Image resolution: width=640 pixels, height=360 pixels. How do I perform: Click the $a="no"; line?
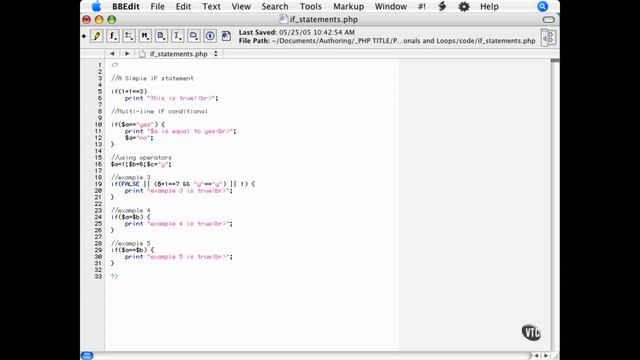pos(139,138)
